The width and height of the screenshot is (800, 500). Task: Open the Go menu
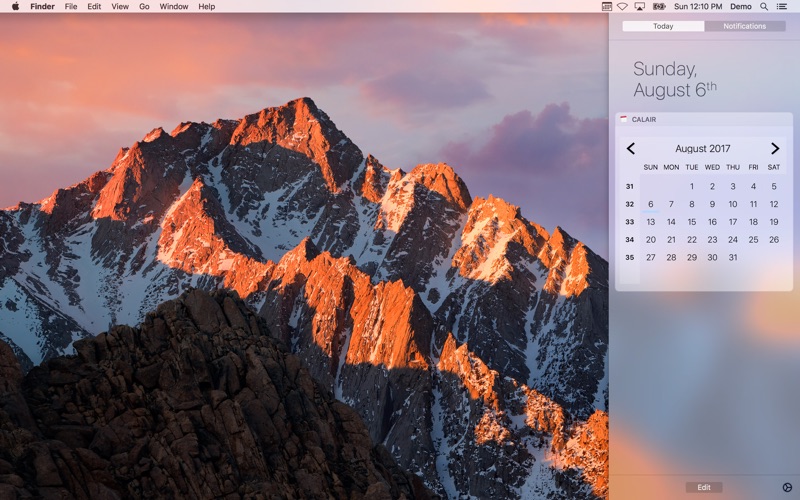(x=144, y=6)
